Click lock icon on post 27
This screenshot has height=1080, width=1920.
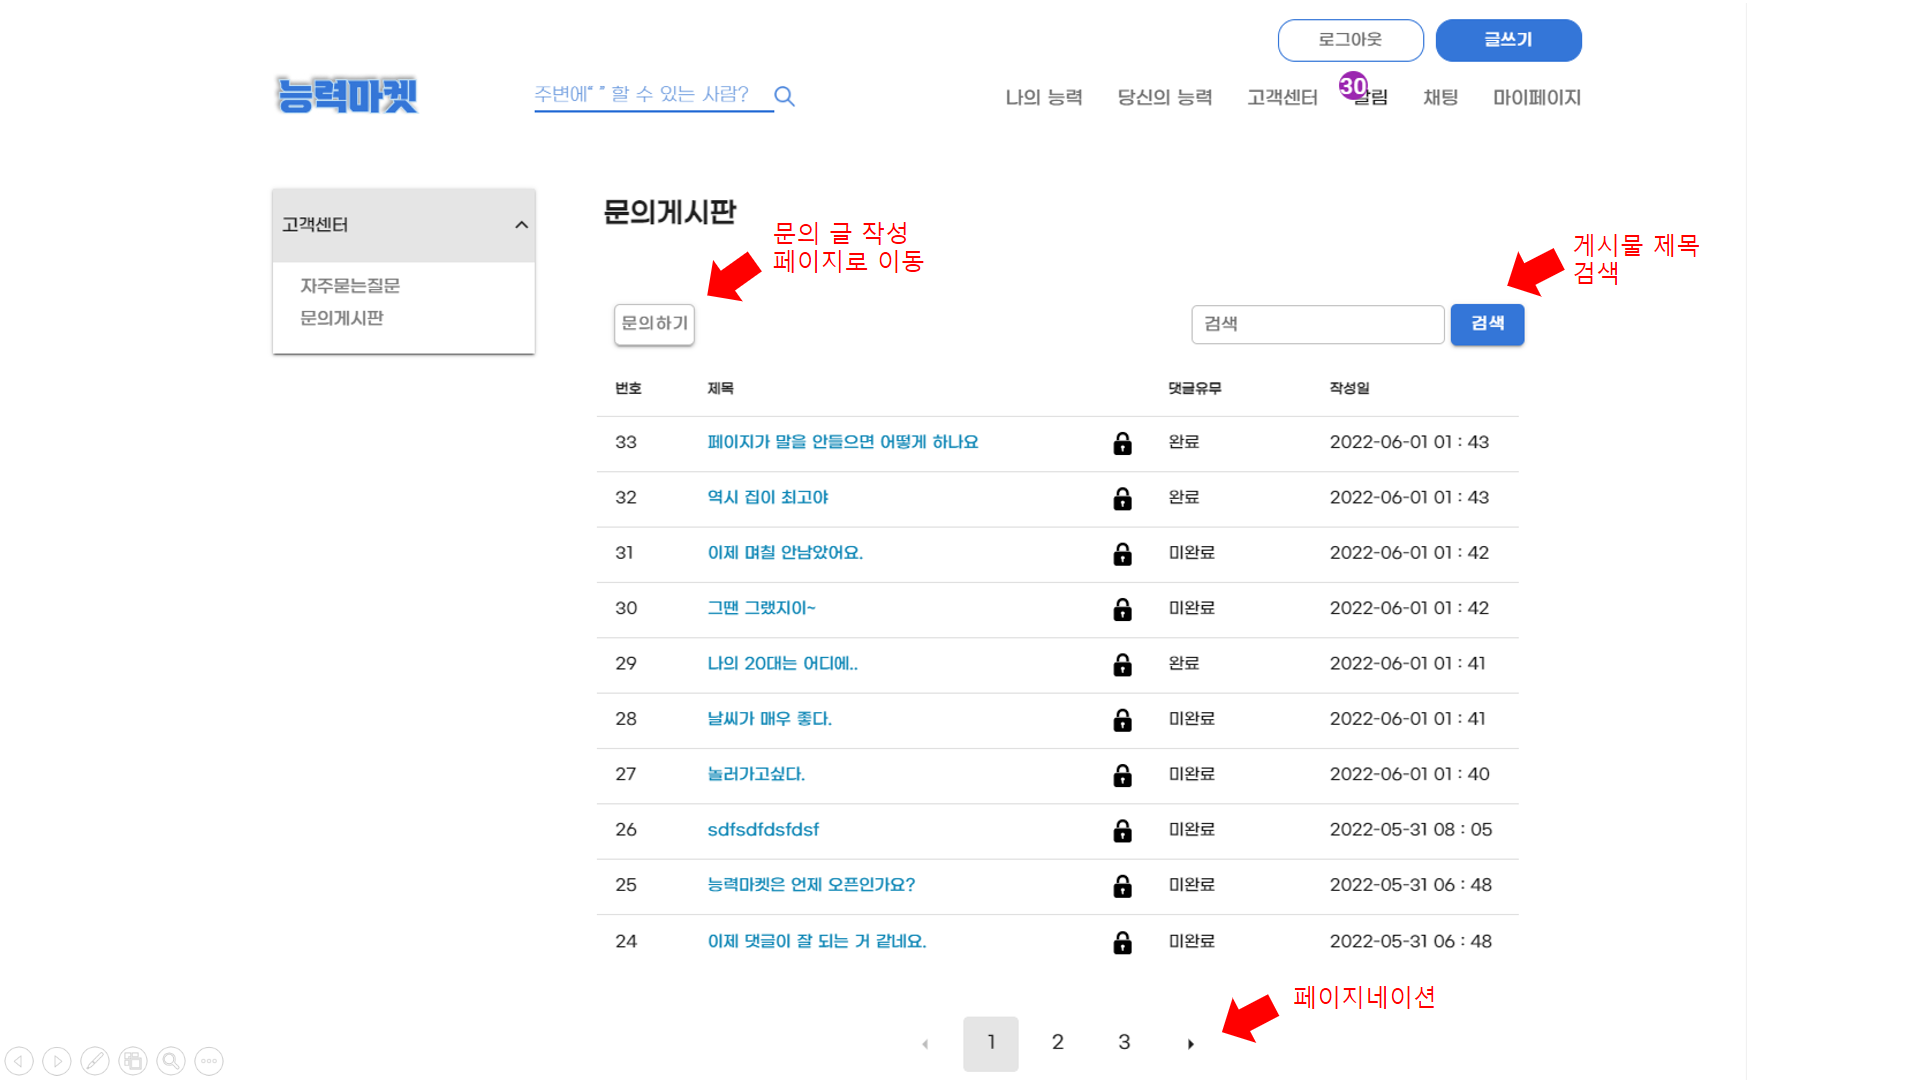[1122, 775]
